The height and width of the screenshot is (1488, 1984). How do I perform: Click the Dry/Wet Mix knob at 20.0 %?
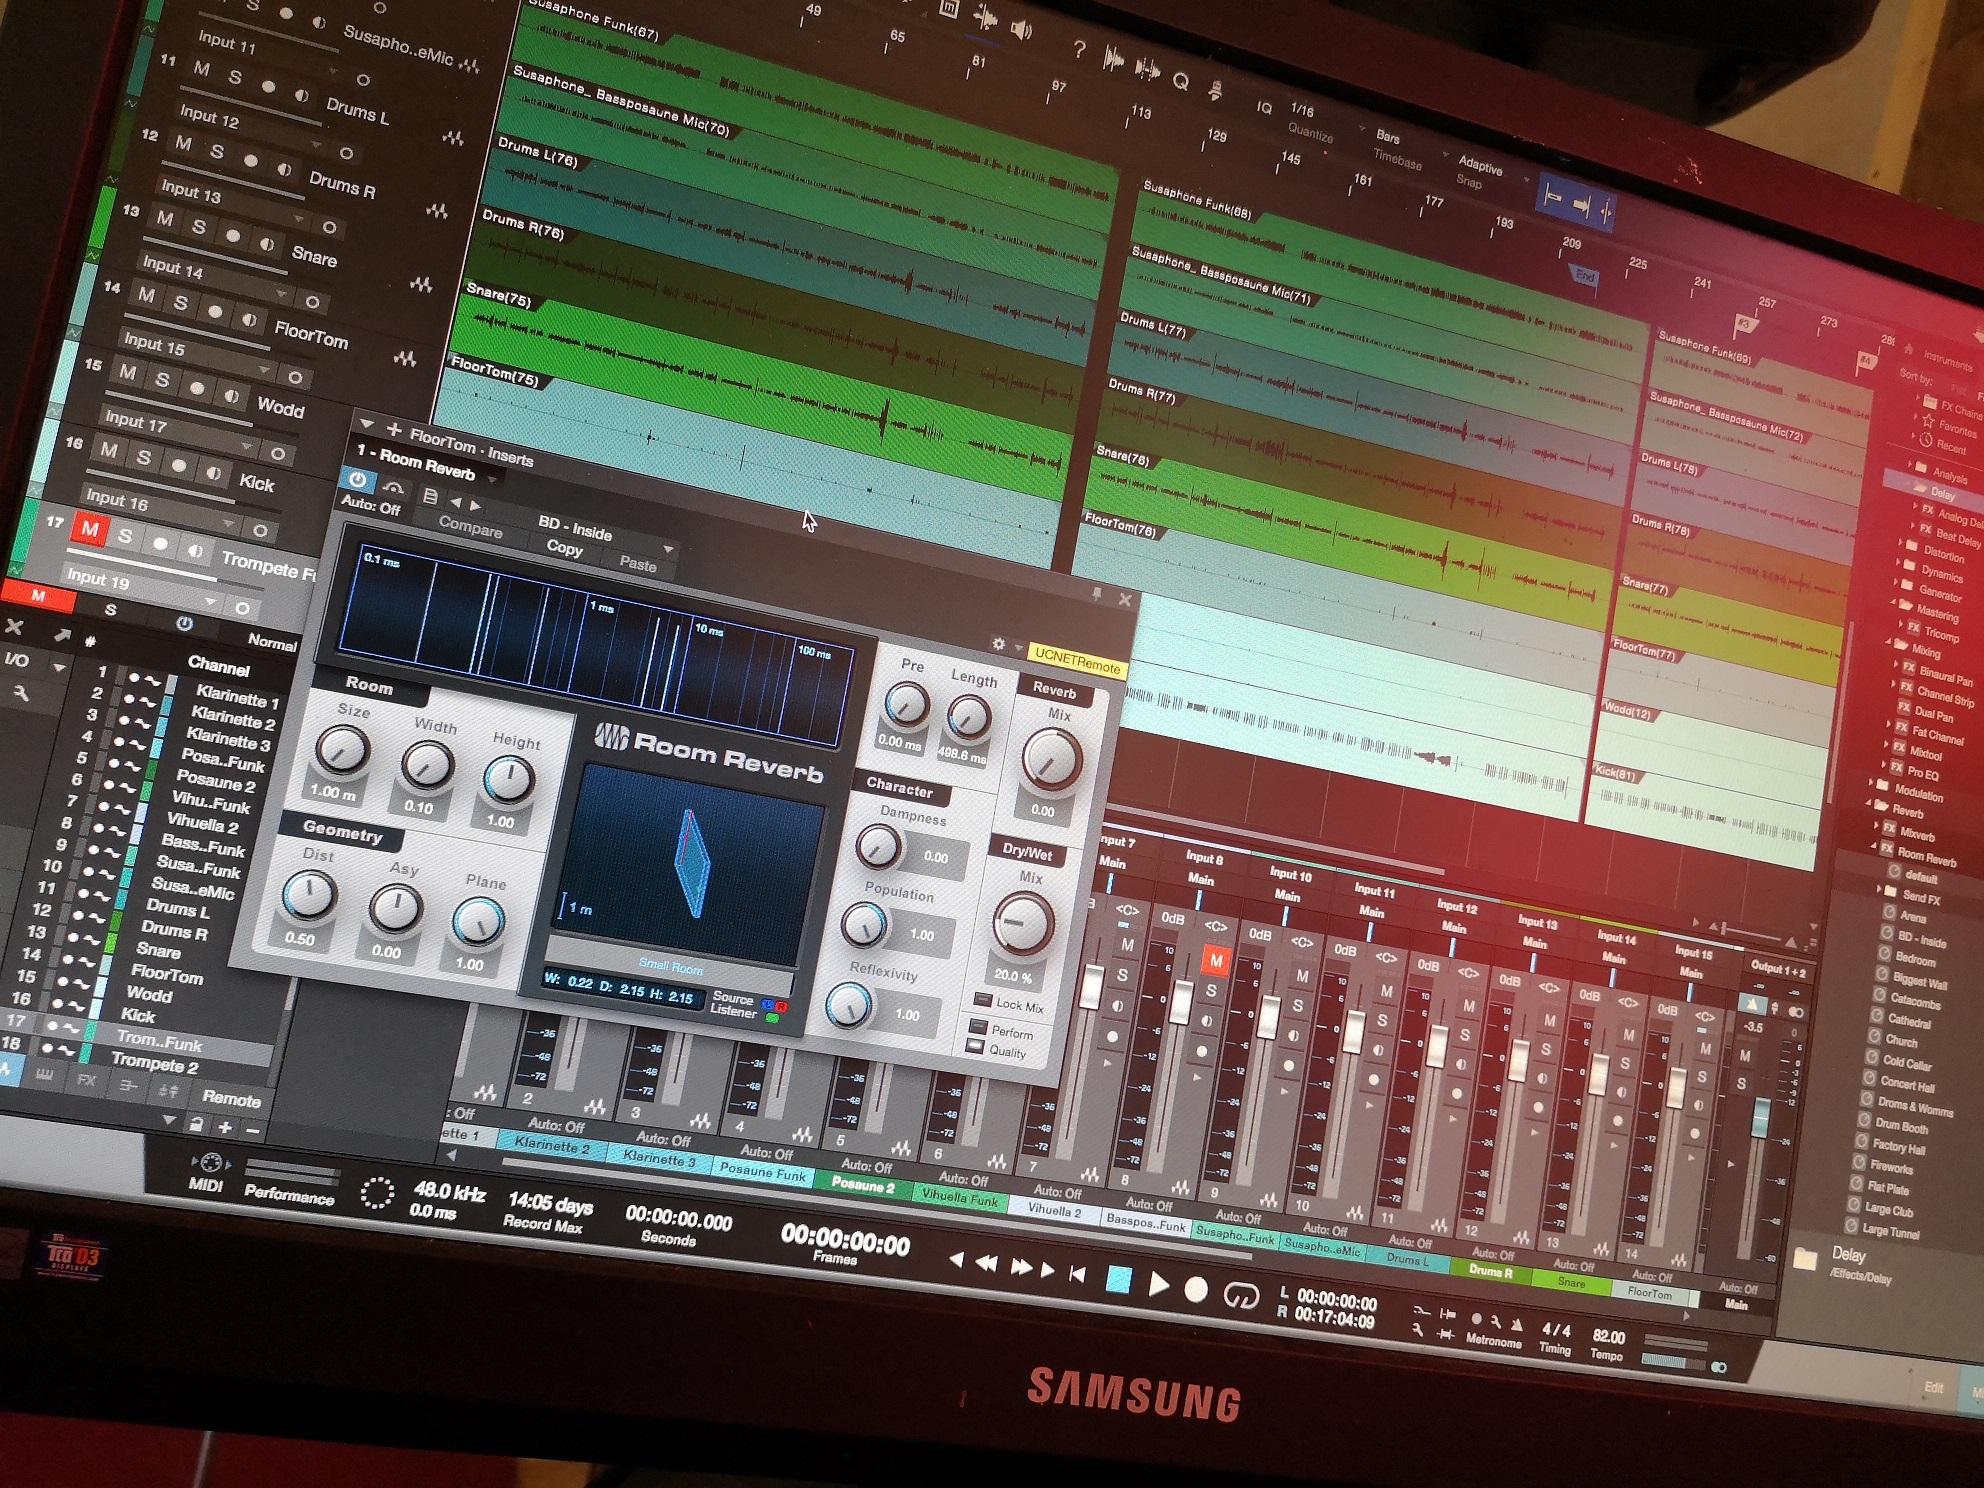point(1022,924)
